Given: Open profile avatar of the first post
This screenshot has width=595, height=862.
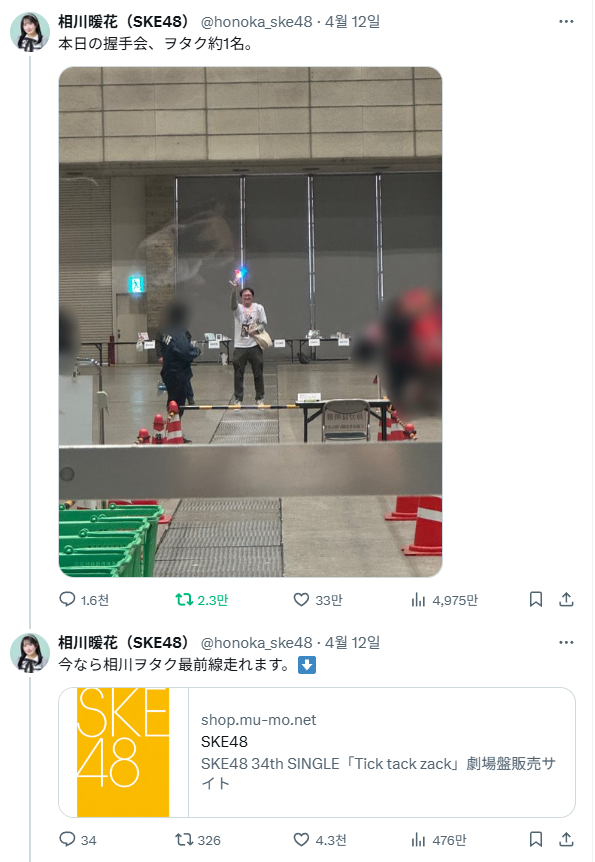Looking at the screenshot, I should 30,31.
